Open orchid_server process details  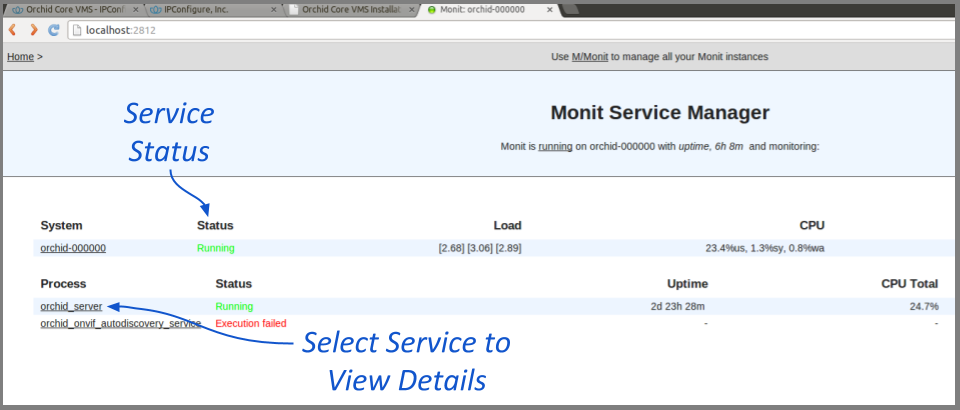(71, 306)
